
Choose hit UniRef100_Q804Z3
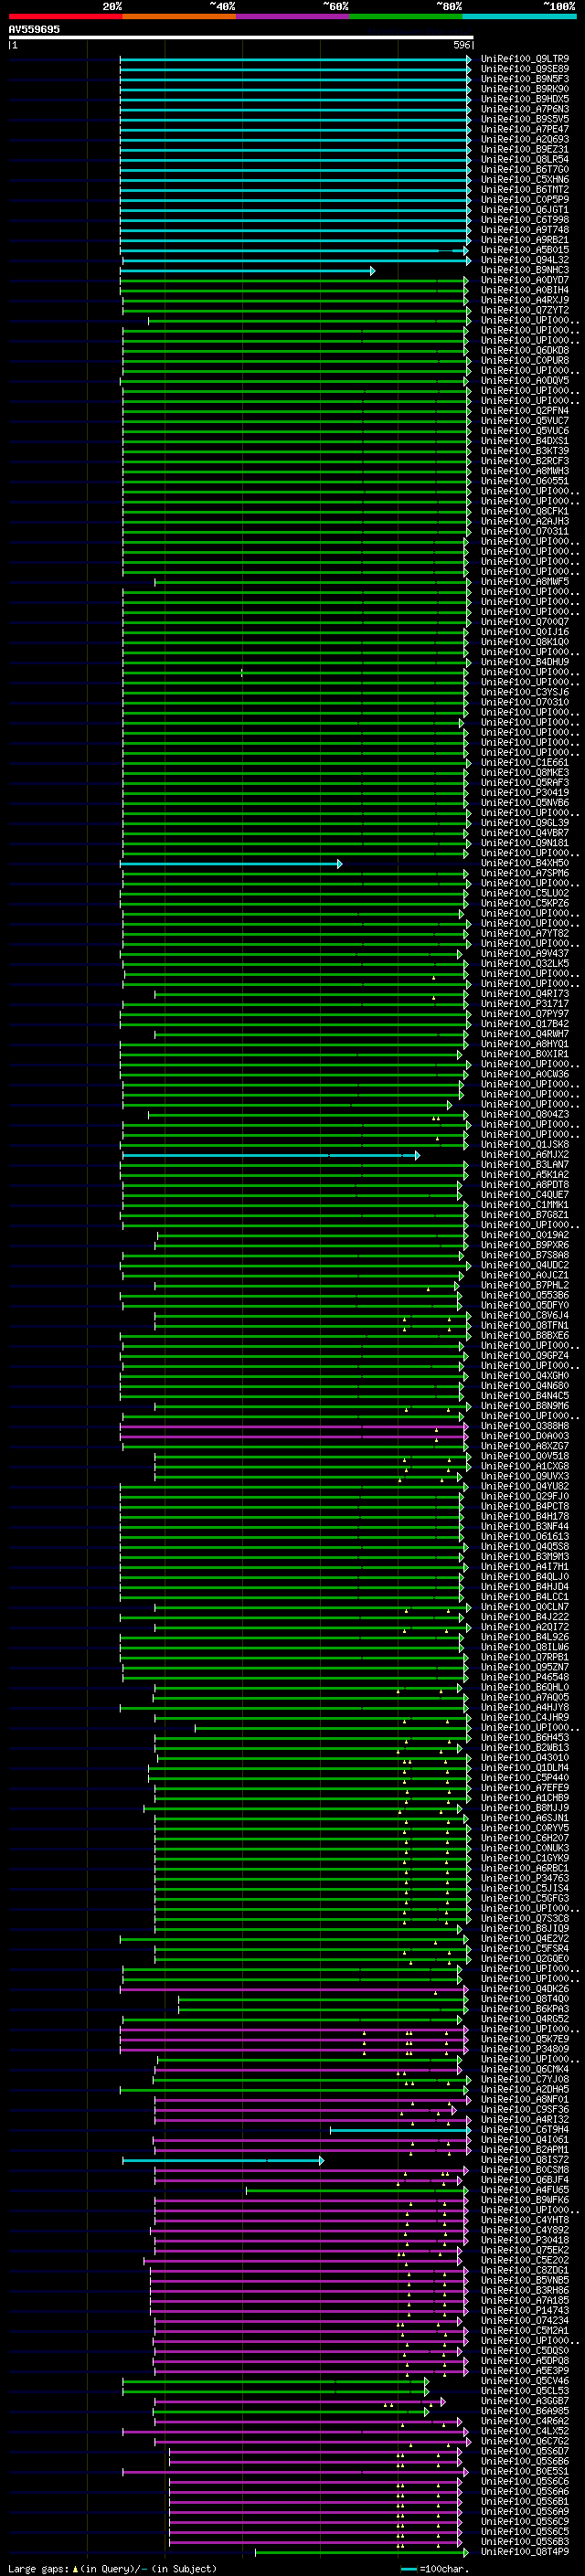524,1114
